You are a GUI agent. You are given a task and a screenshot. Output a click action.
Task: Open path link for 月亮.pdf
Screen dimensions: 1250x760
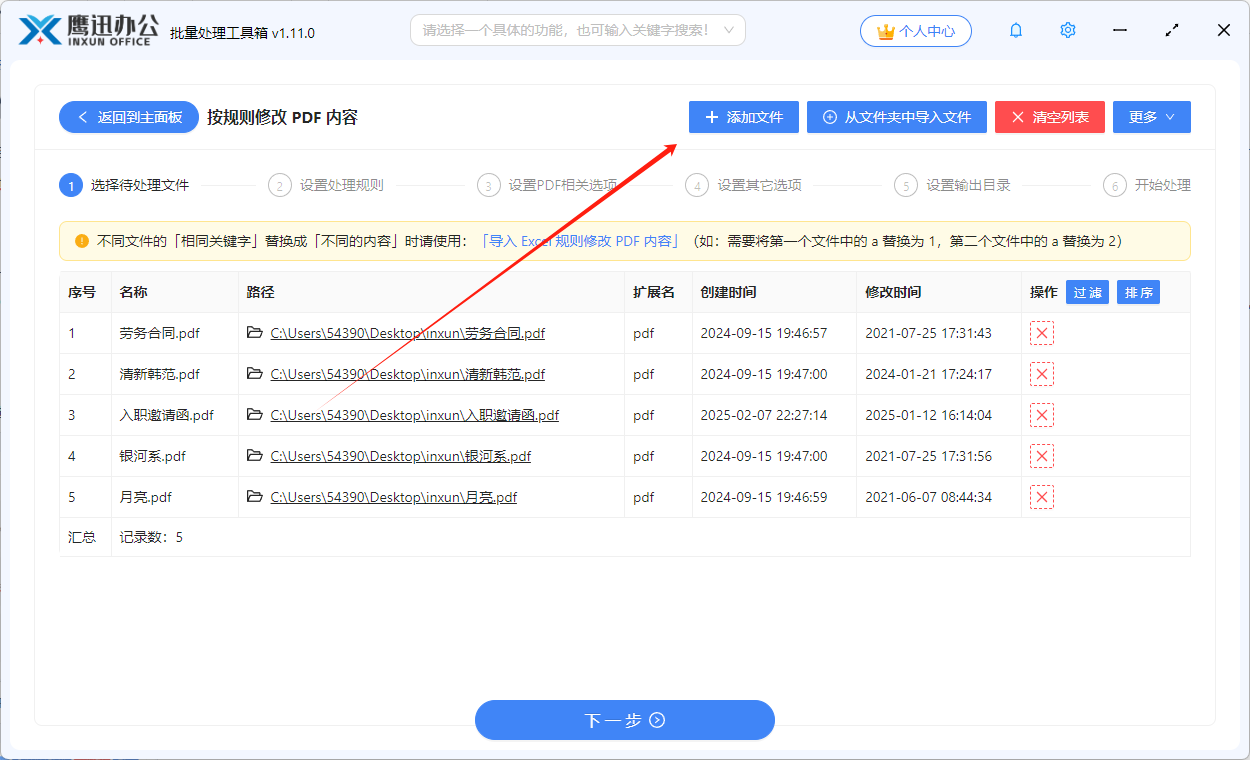[x=394, y=497]
